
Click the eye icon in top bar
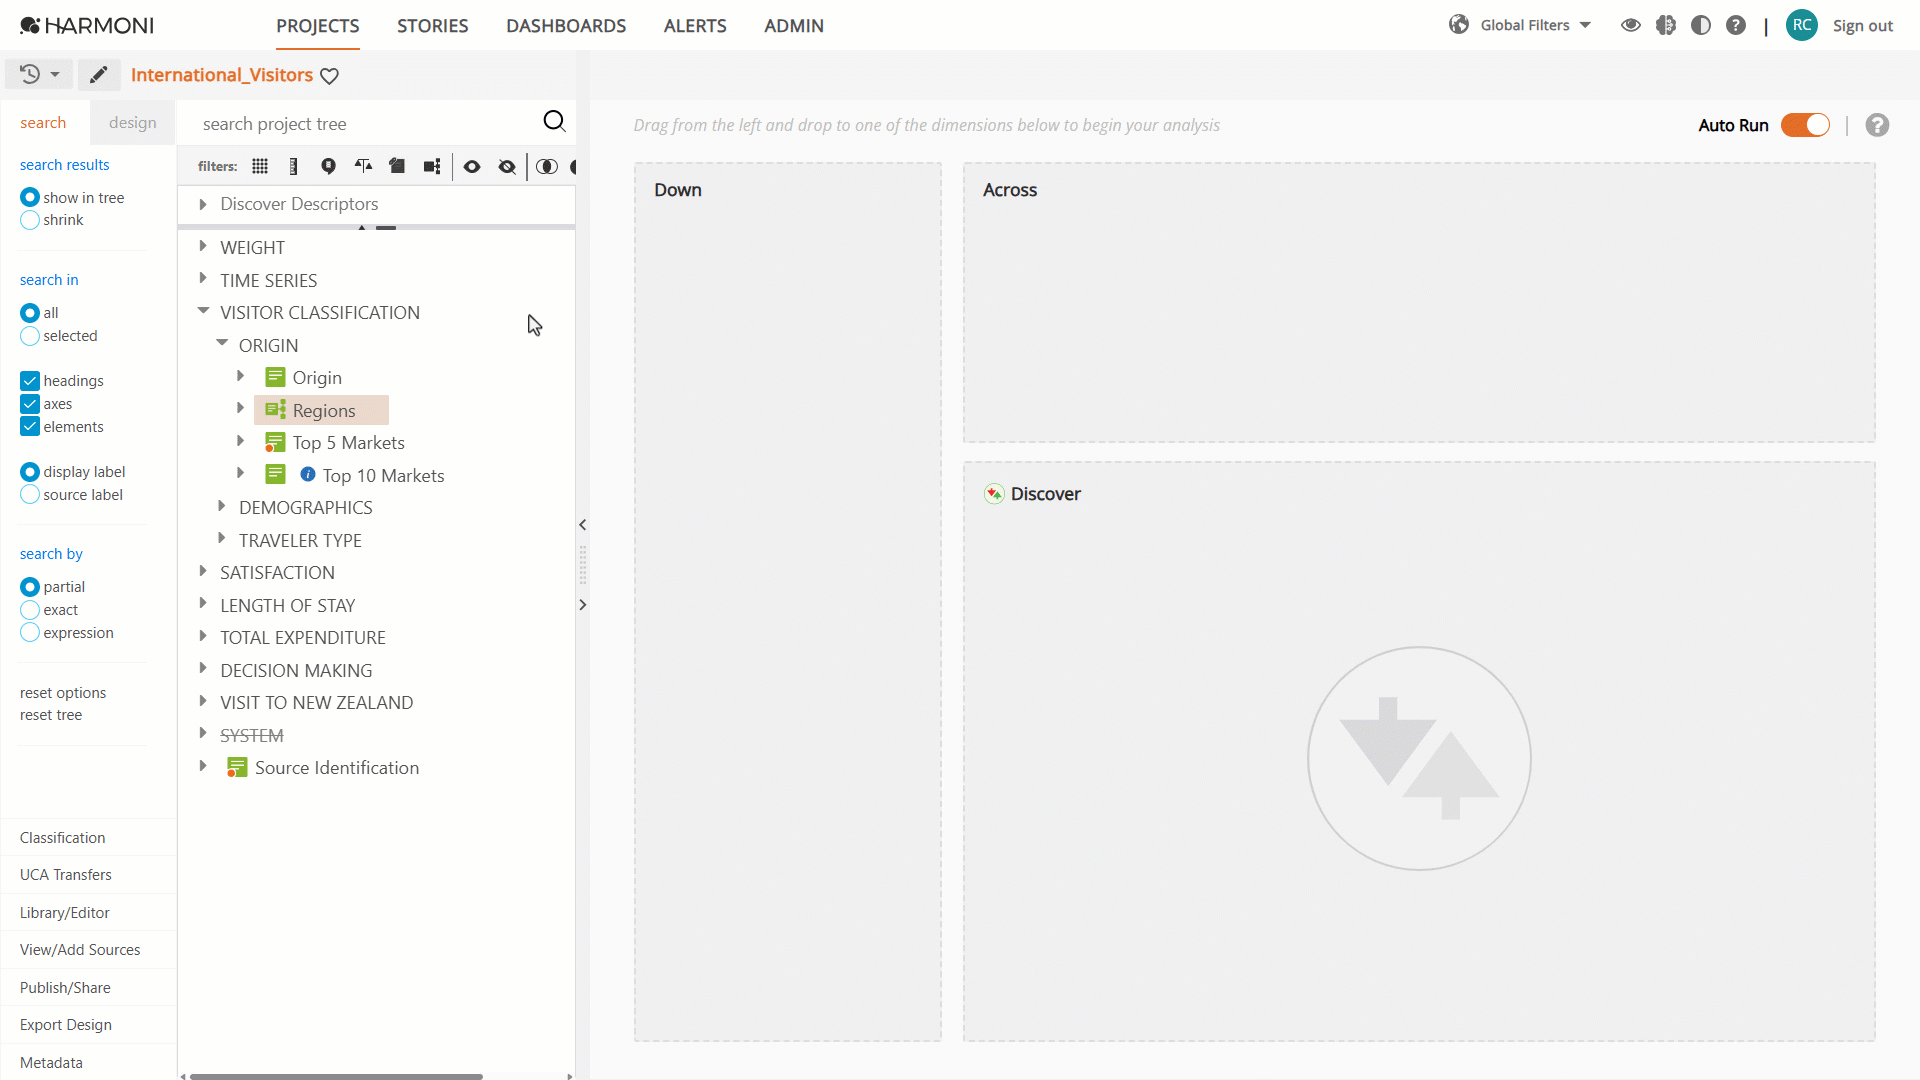point(1631,25)
